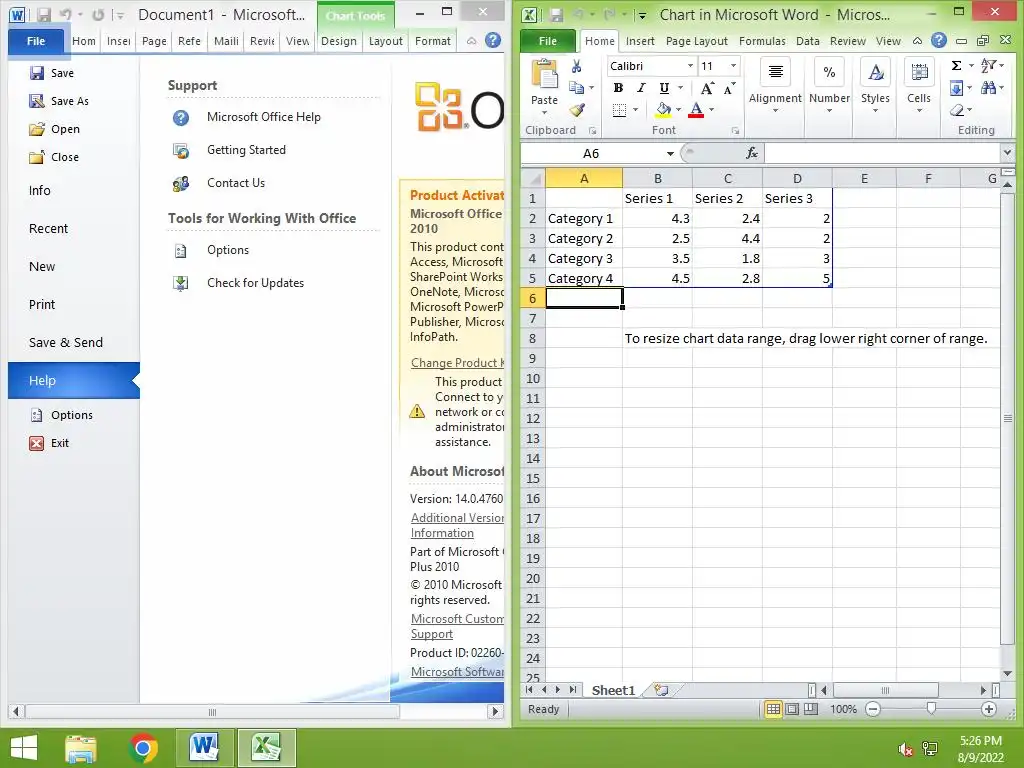Click Fill down arrow icon

pos(956,88)
